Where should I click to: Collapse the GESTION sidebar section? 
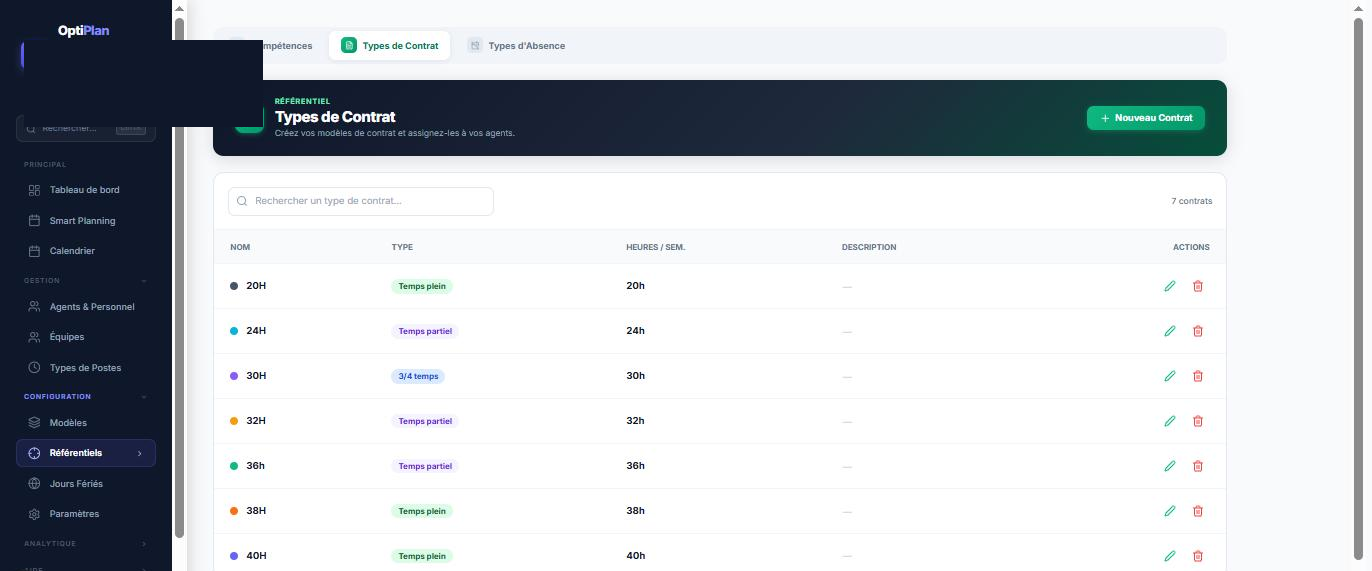click(x=144, y=281)
